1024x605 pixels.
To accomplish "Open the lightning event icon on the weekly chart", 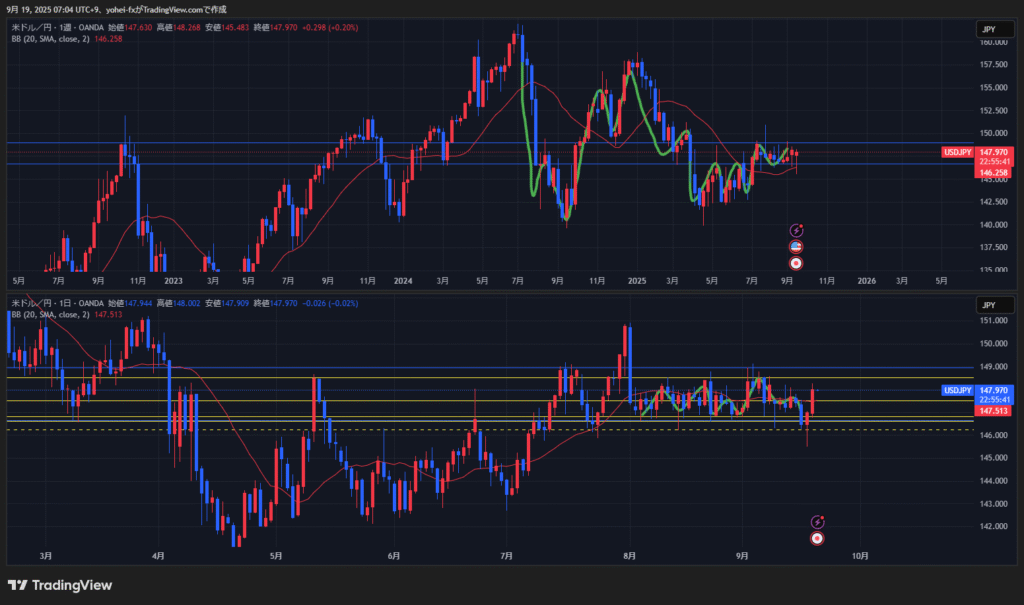I will pos(796,230).
